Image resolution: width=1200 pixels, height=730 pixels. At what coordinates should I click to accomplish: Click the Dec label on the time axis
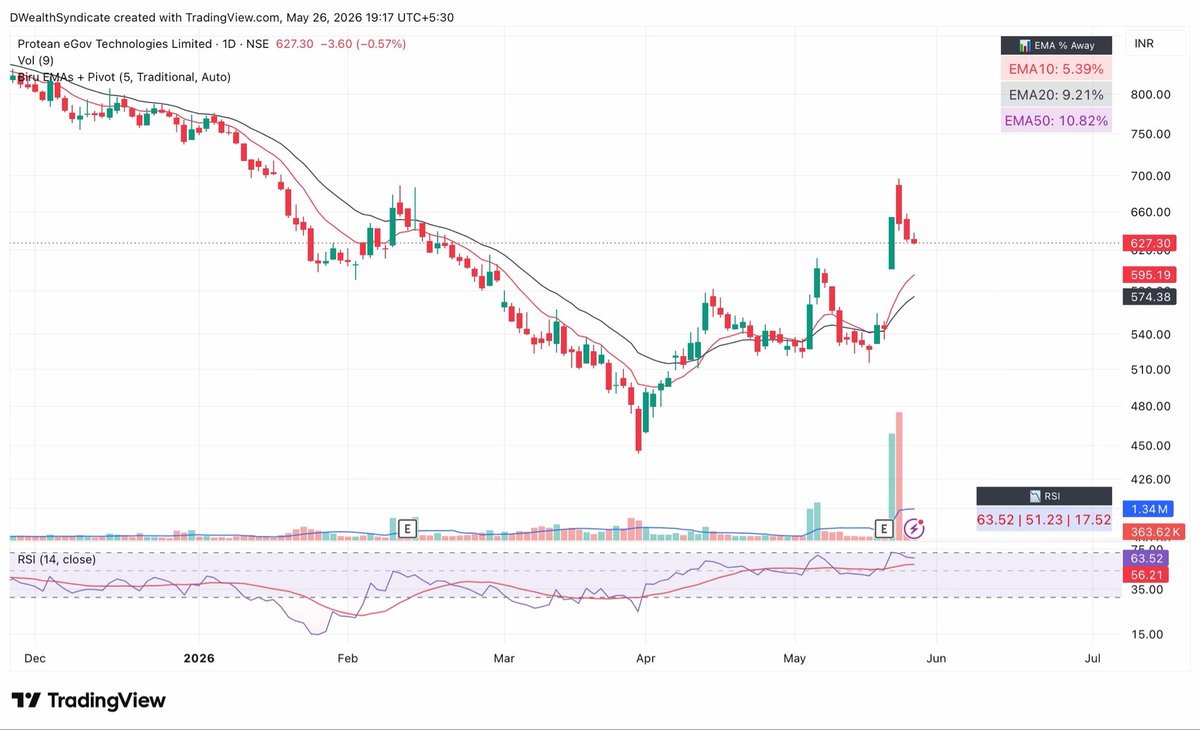click(33, 658)
